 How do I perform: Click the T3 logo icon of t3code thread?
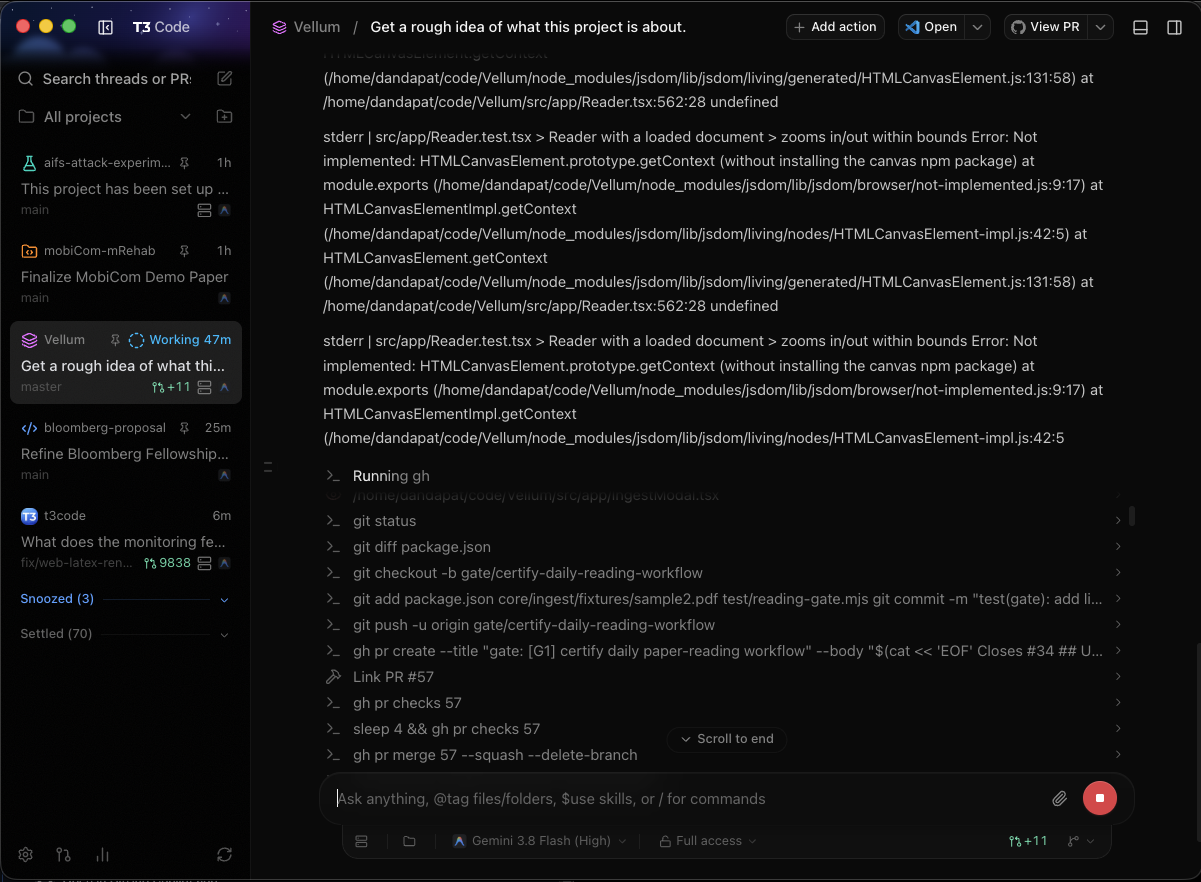pyautogui.click(x=30, y=516)
